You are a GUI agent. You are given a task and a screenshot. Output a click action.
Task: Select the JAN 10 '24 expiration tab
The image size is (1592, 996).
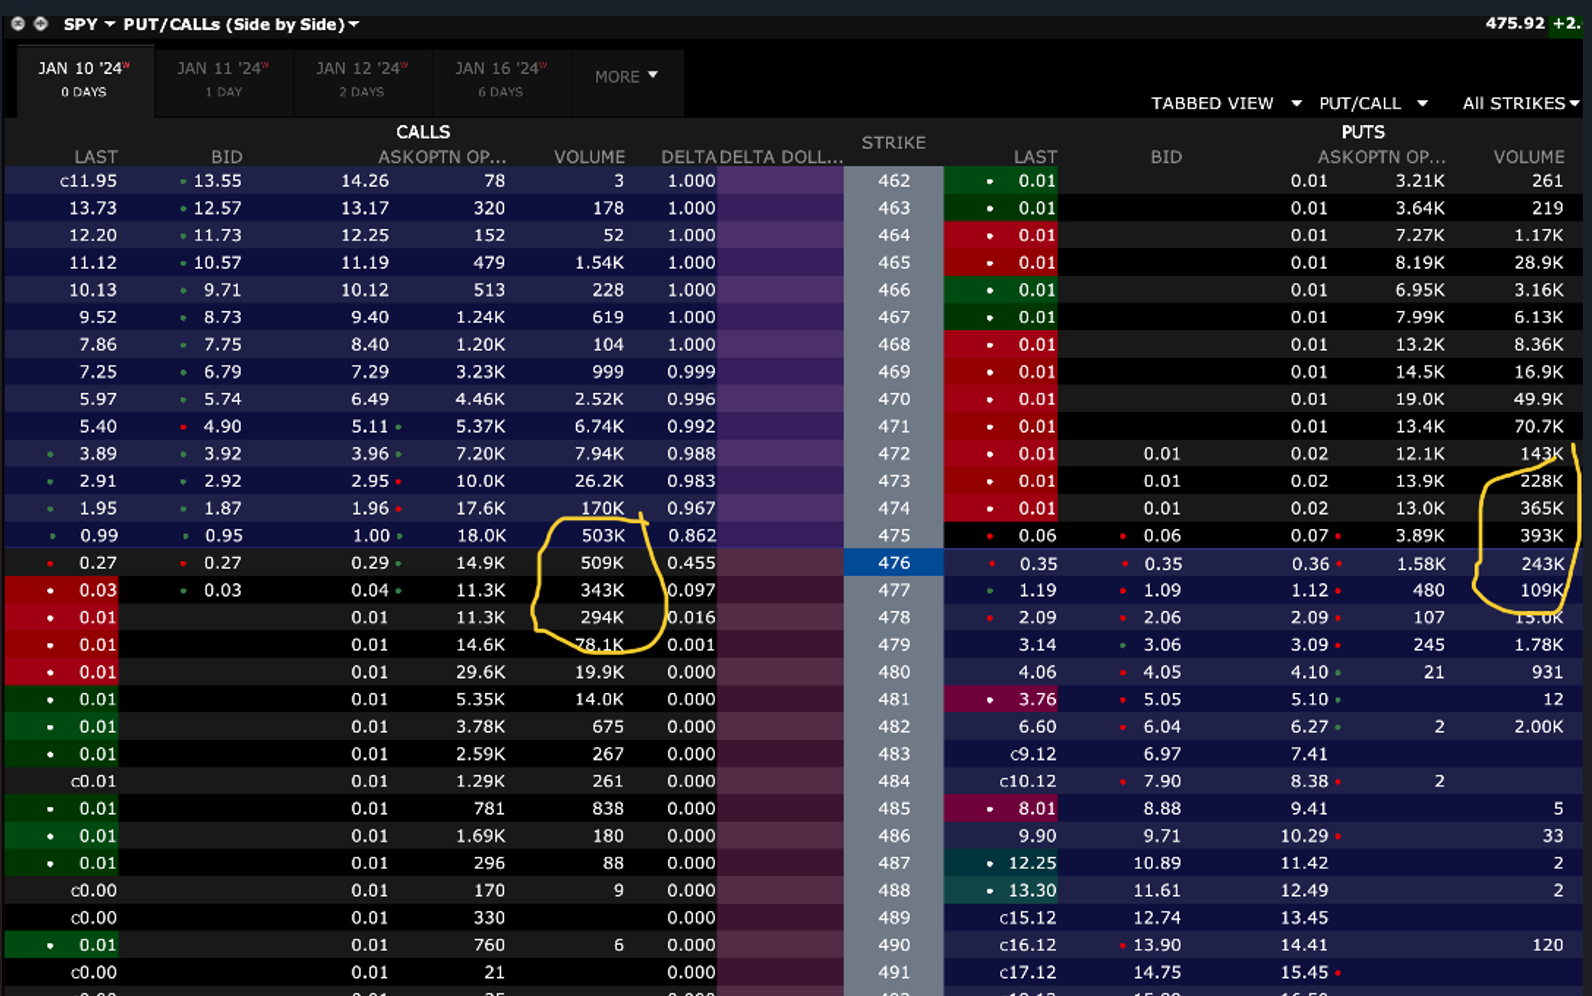pos(84,79)
